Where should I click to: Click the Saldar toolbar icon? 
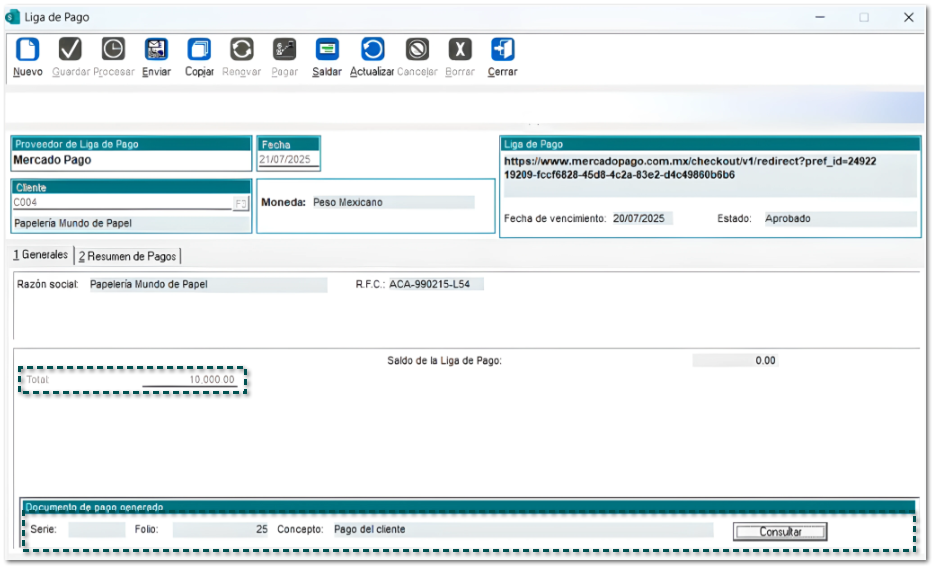pos(327,50)
